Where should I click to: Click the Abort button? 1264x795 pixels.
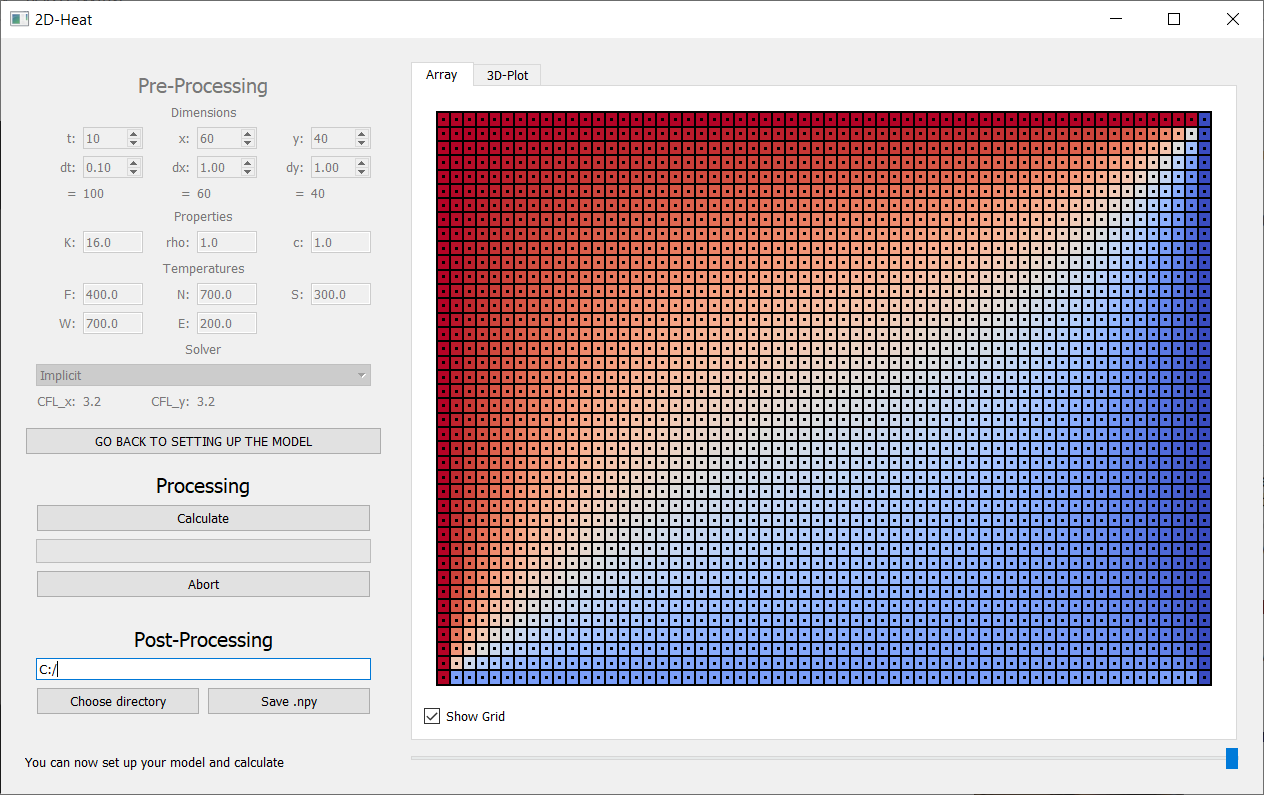tap(203, 584)
